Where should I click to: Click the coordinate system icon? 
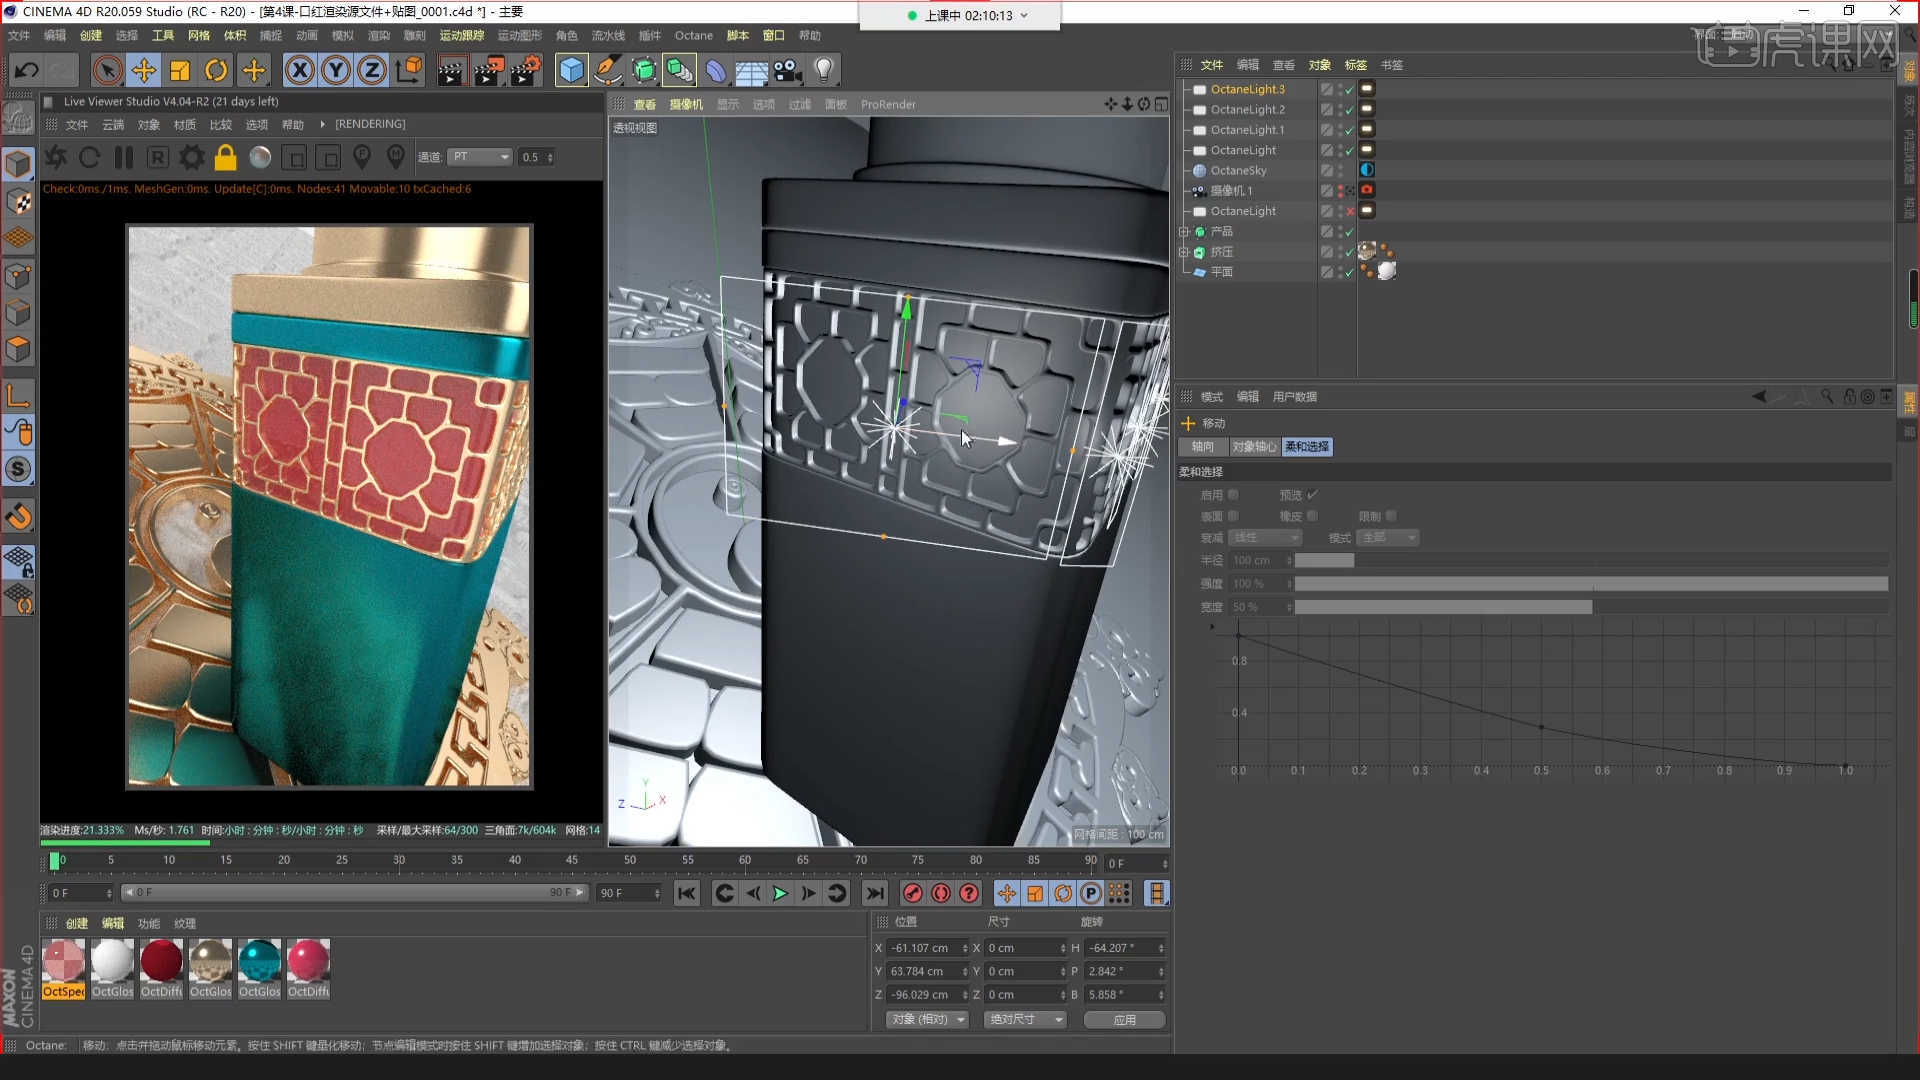pyautogui.click(x=409, y=70)
